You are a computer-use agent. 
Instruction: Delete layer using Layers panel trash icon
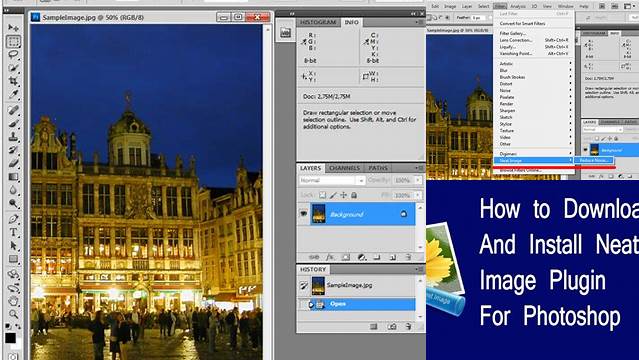pyautogui.click(x=408, y=257)
